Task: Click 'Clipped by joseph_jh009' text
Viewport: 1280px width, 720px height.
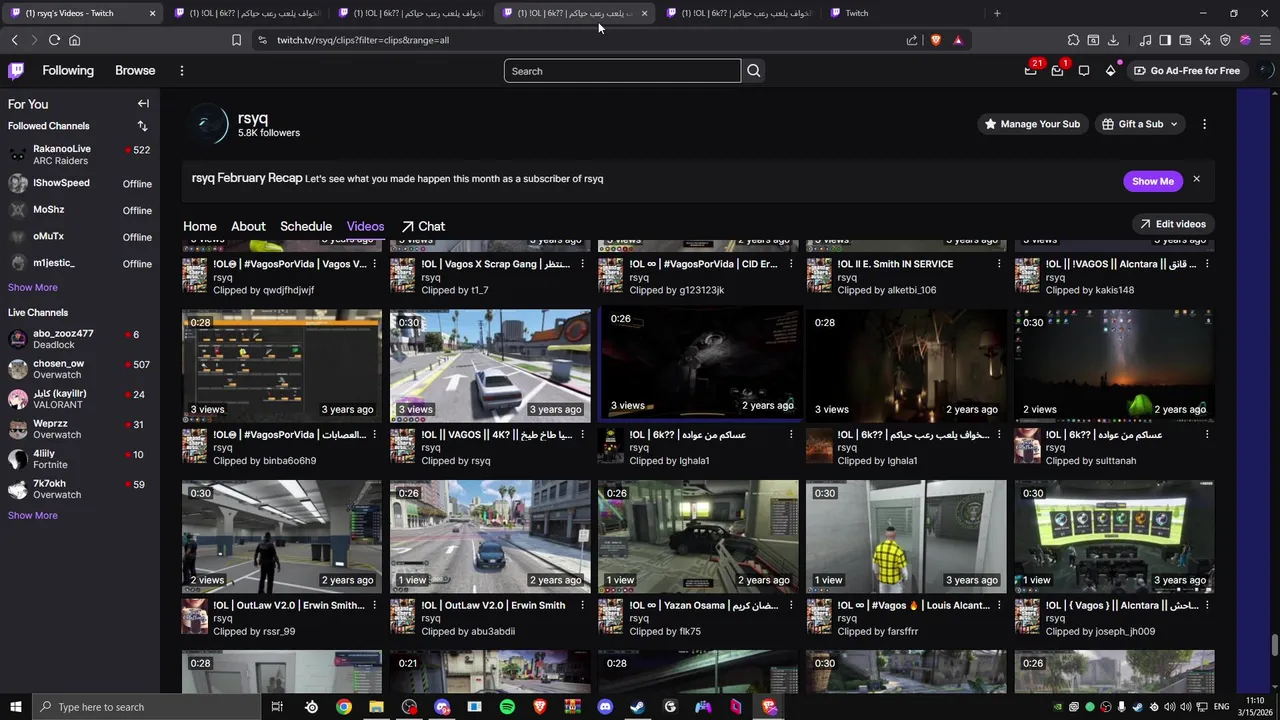Action: [x=1100, y=632]
